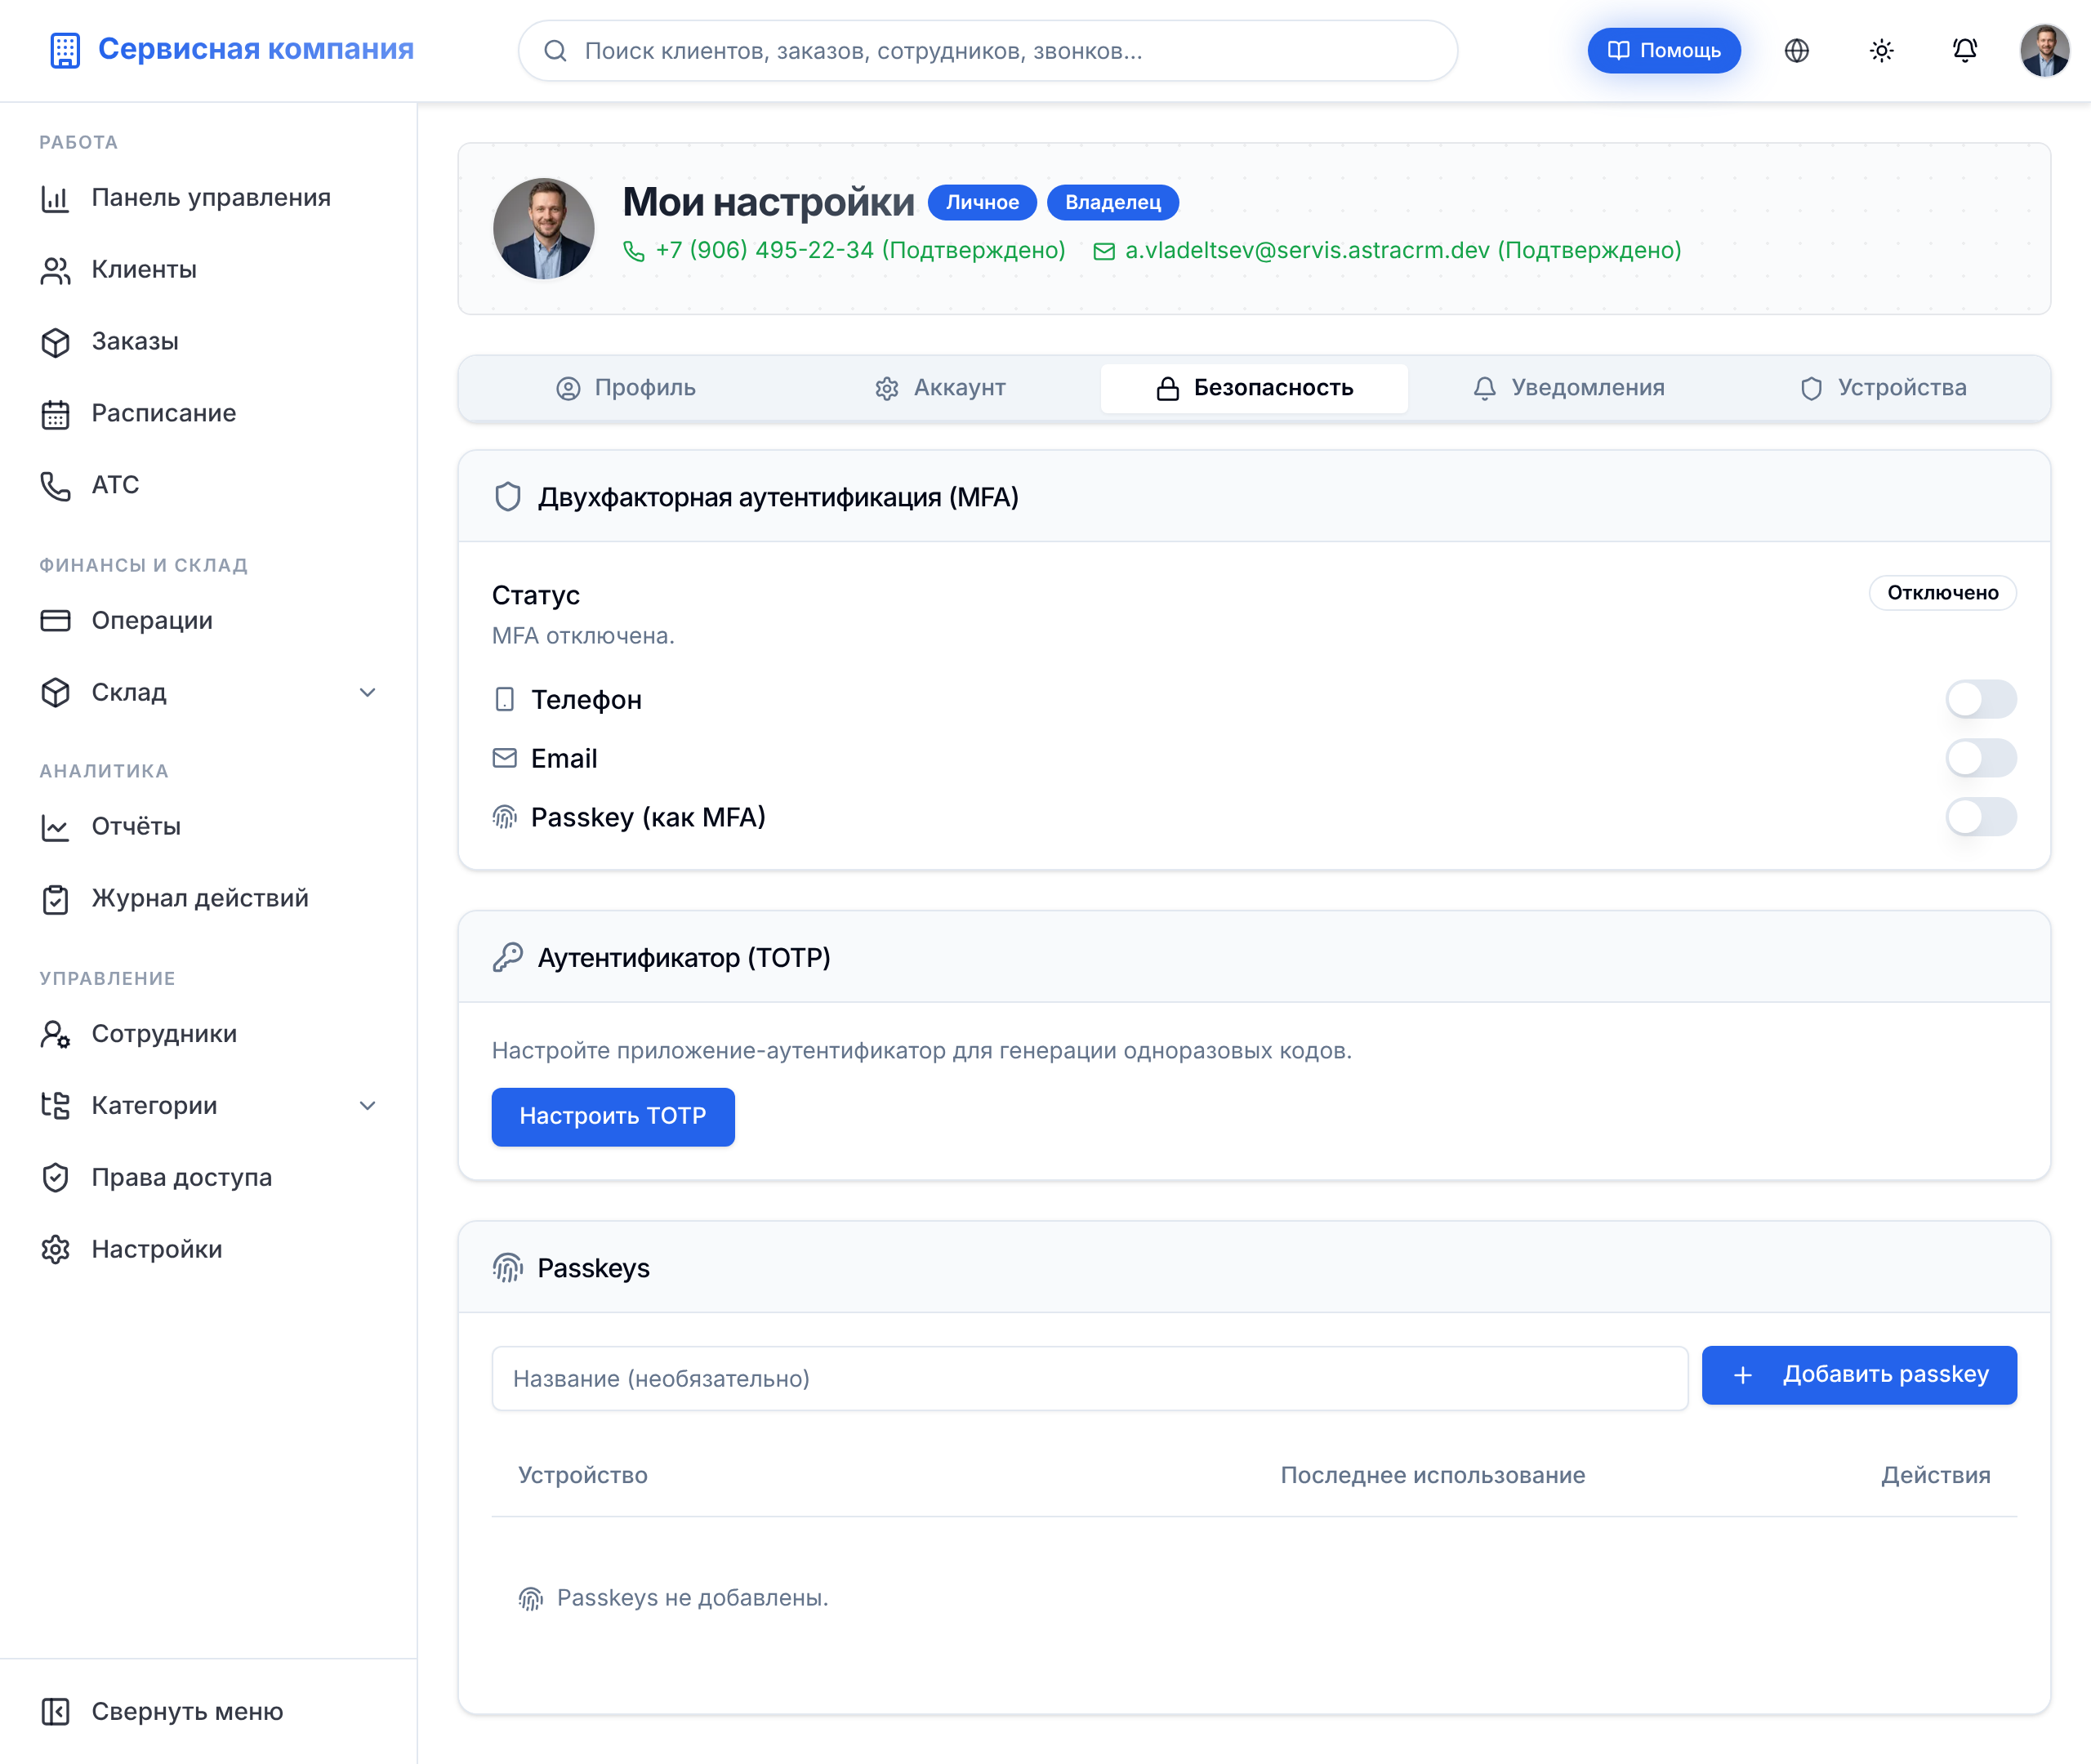2091x1764 pixels.
Task: Click the company building logo icon
Action: [65, 50]
